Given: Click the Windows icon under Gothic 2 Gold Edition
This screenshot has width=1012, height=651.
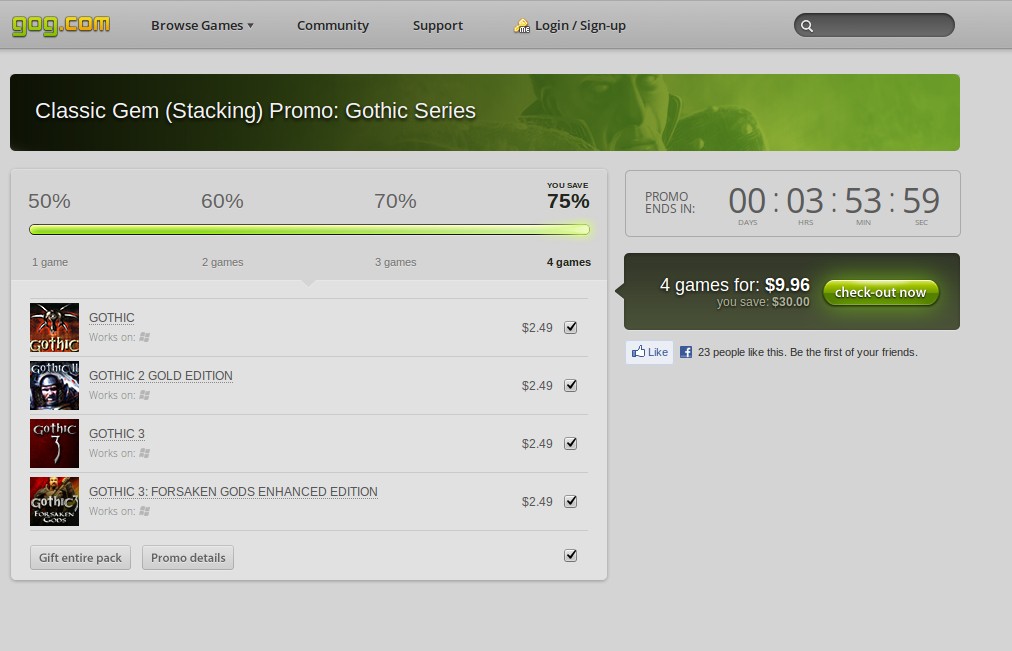Looking at the screenshot, I should coord(145,395).
